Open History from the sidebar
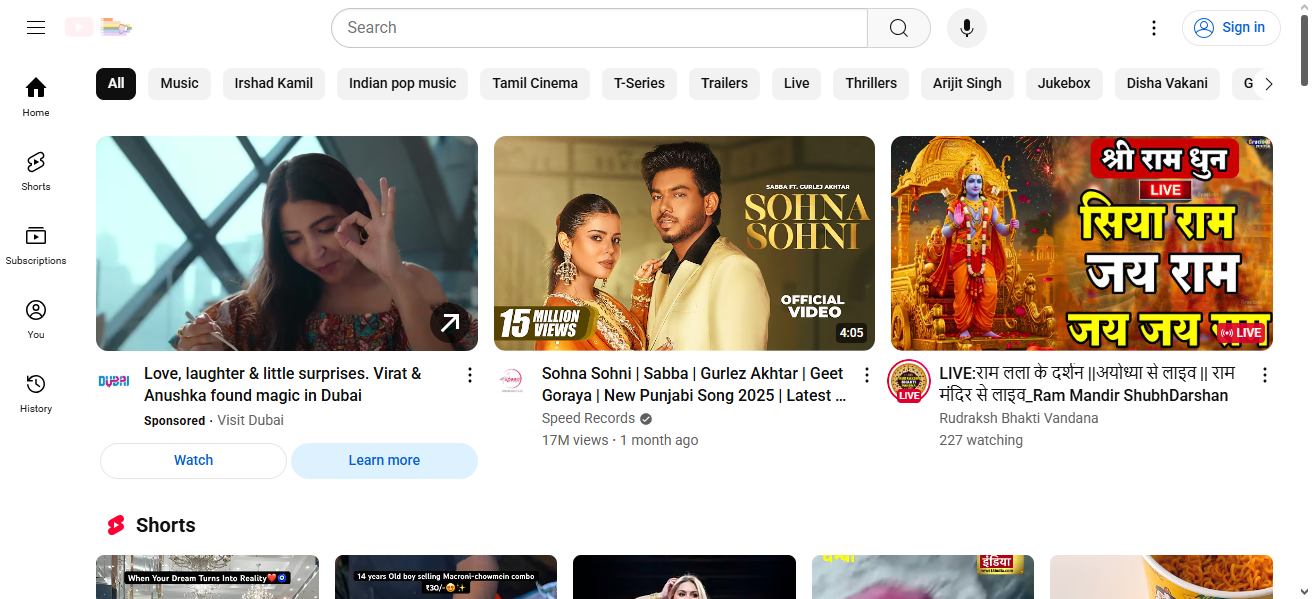The height and width of the screenshot is (599, 1312). (x=36, y=393)
